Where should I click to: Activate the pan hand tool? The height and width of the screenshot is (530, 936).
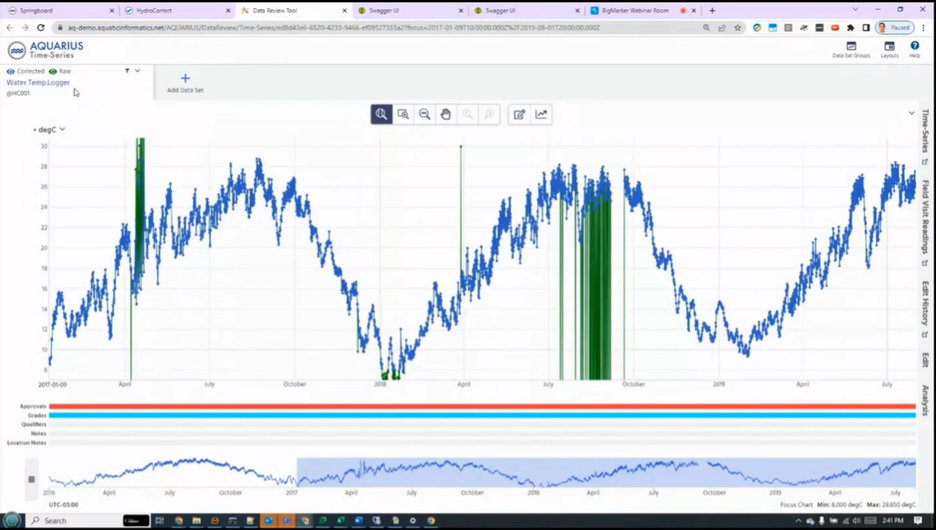(446, 114)
